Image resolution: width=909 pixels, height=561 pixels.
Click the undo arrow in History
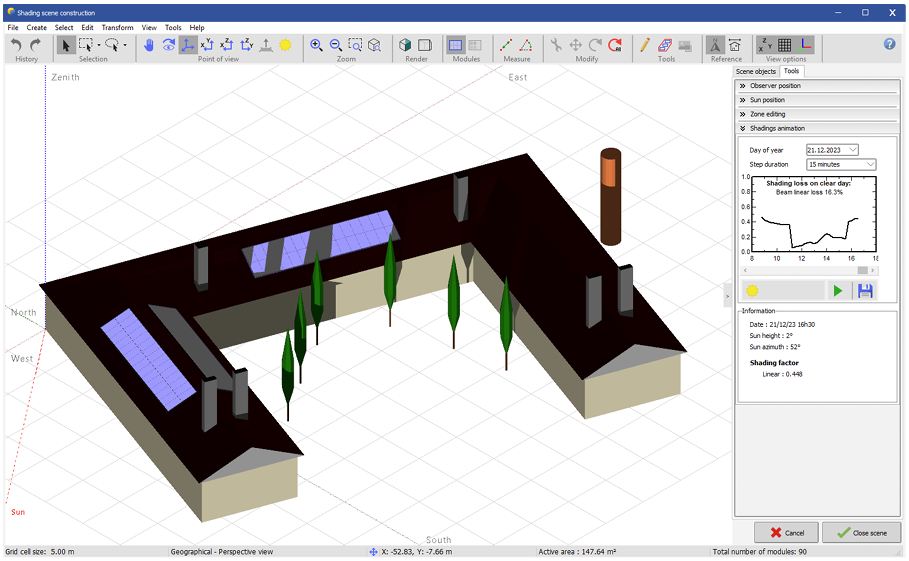(x=16, y=45)
